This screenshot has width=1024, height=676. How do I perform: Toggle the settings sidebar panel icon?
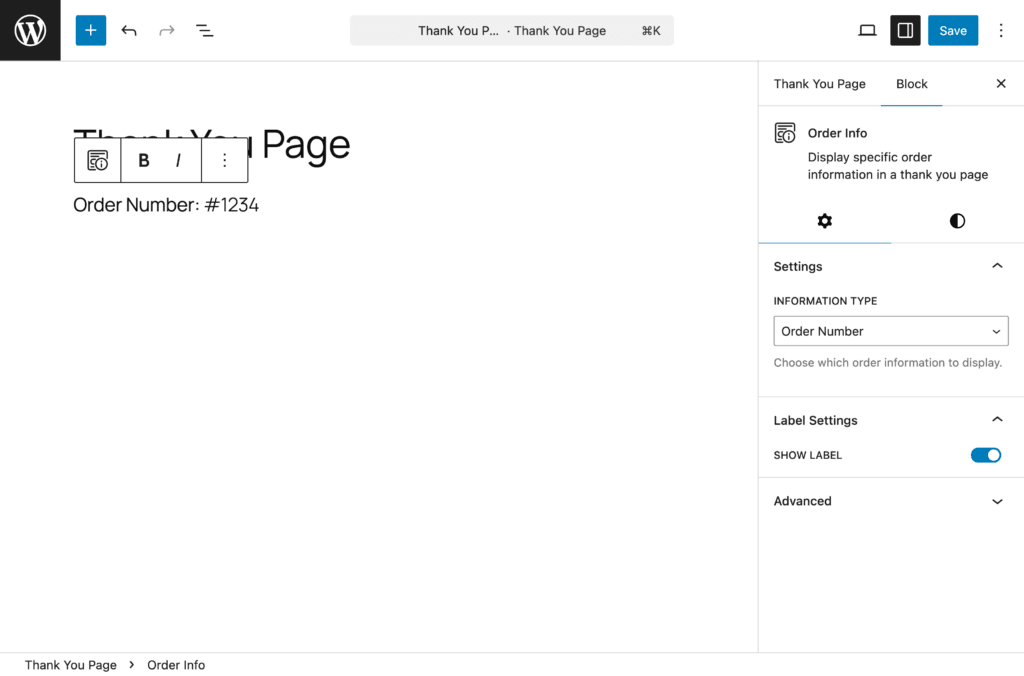pyautogui.click(x=905, y=30)
